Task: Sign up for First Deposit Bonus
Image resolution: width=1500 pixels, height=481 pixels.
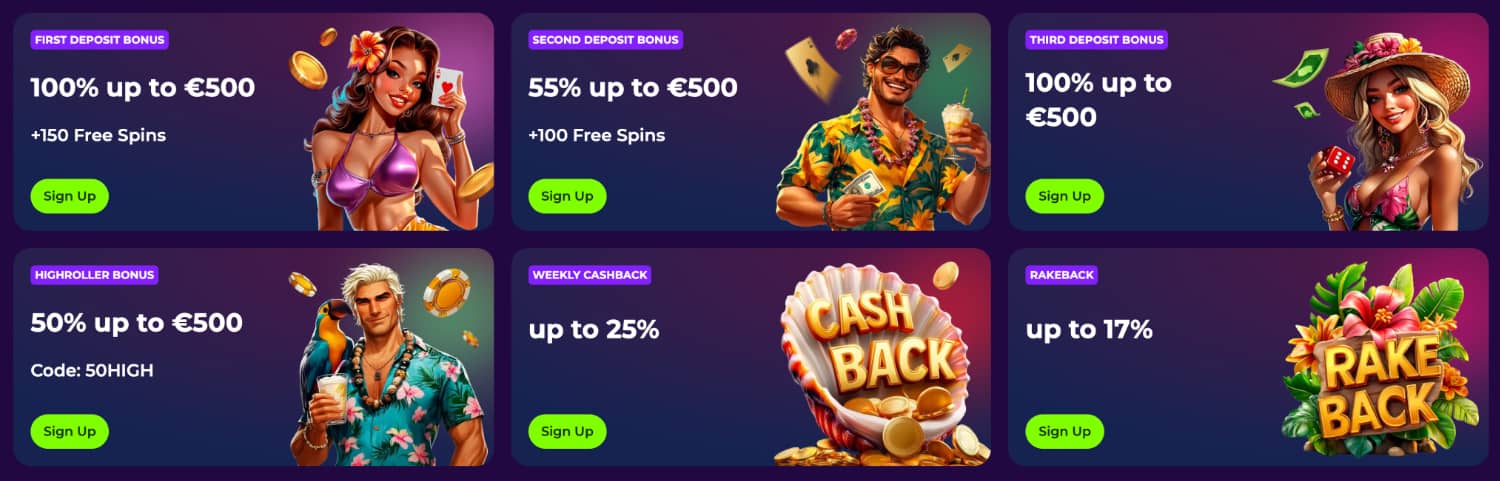Action: (x=70, y=196)
